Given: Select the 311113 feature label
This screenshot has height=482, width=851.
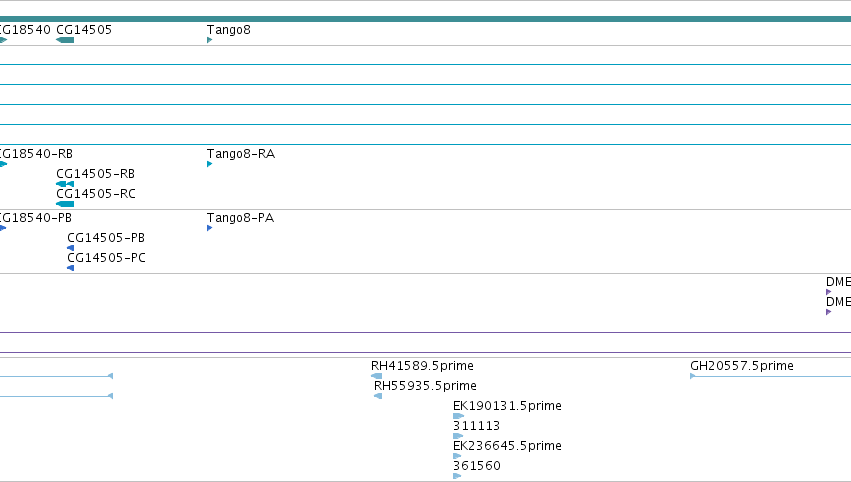Looking at the screenshot, I should tap(477, 426).
